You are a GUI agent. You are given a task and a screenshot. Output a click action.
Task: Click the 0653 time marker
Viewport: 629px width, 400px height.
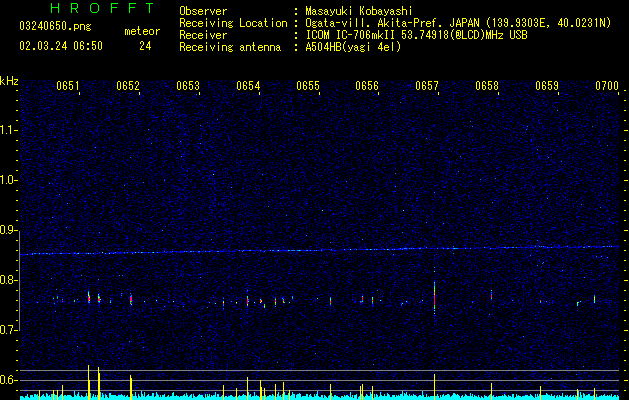click(188, 86)
